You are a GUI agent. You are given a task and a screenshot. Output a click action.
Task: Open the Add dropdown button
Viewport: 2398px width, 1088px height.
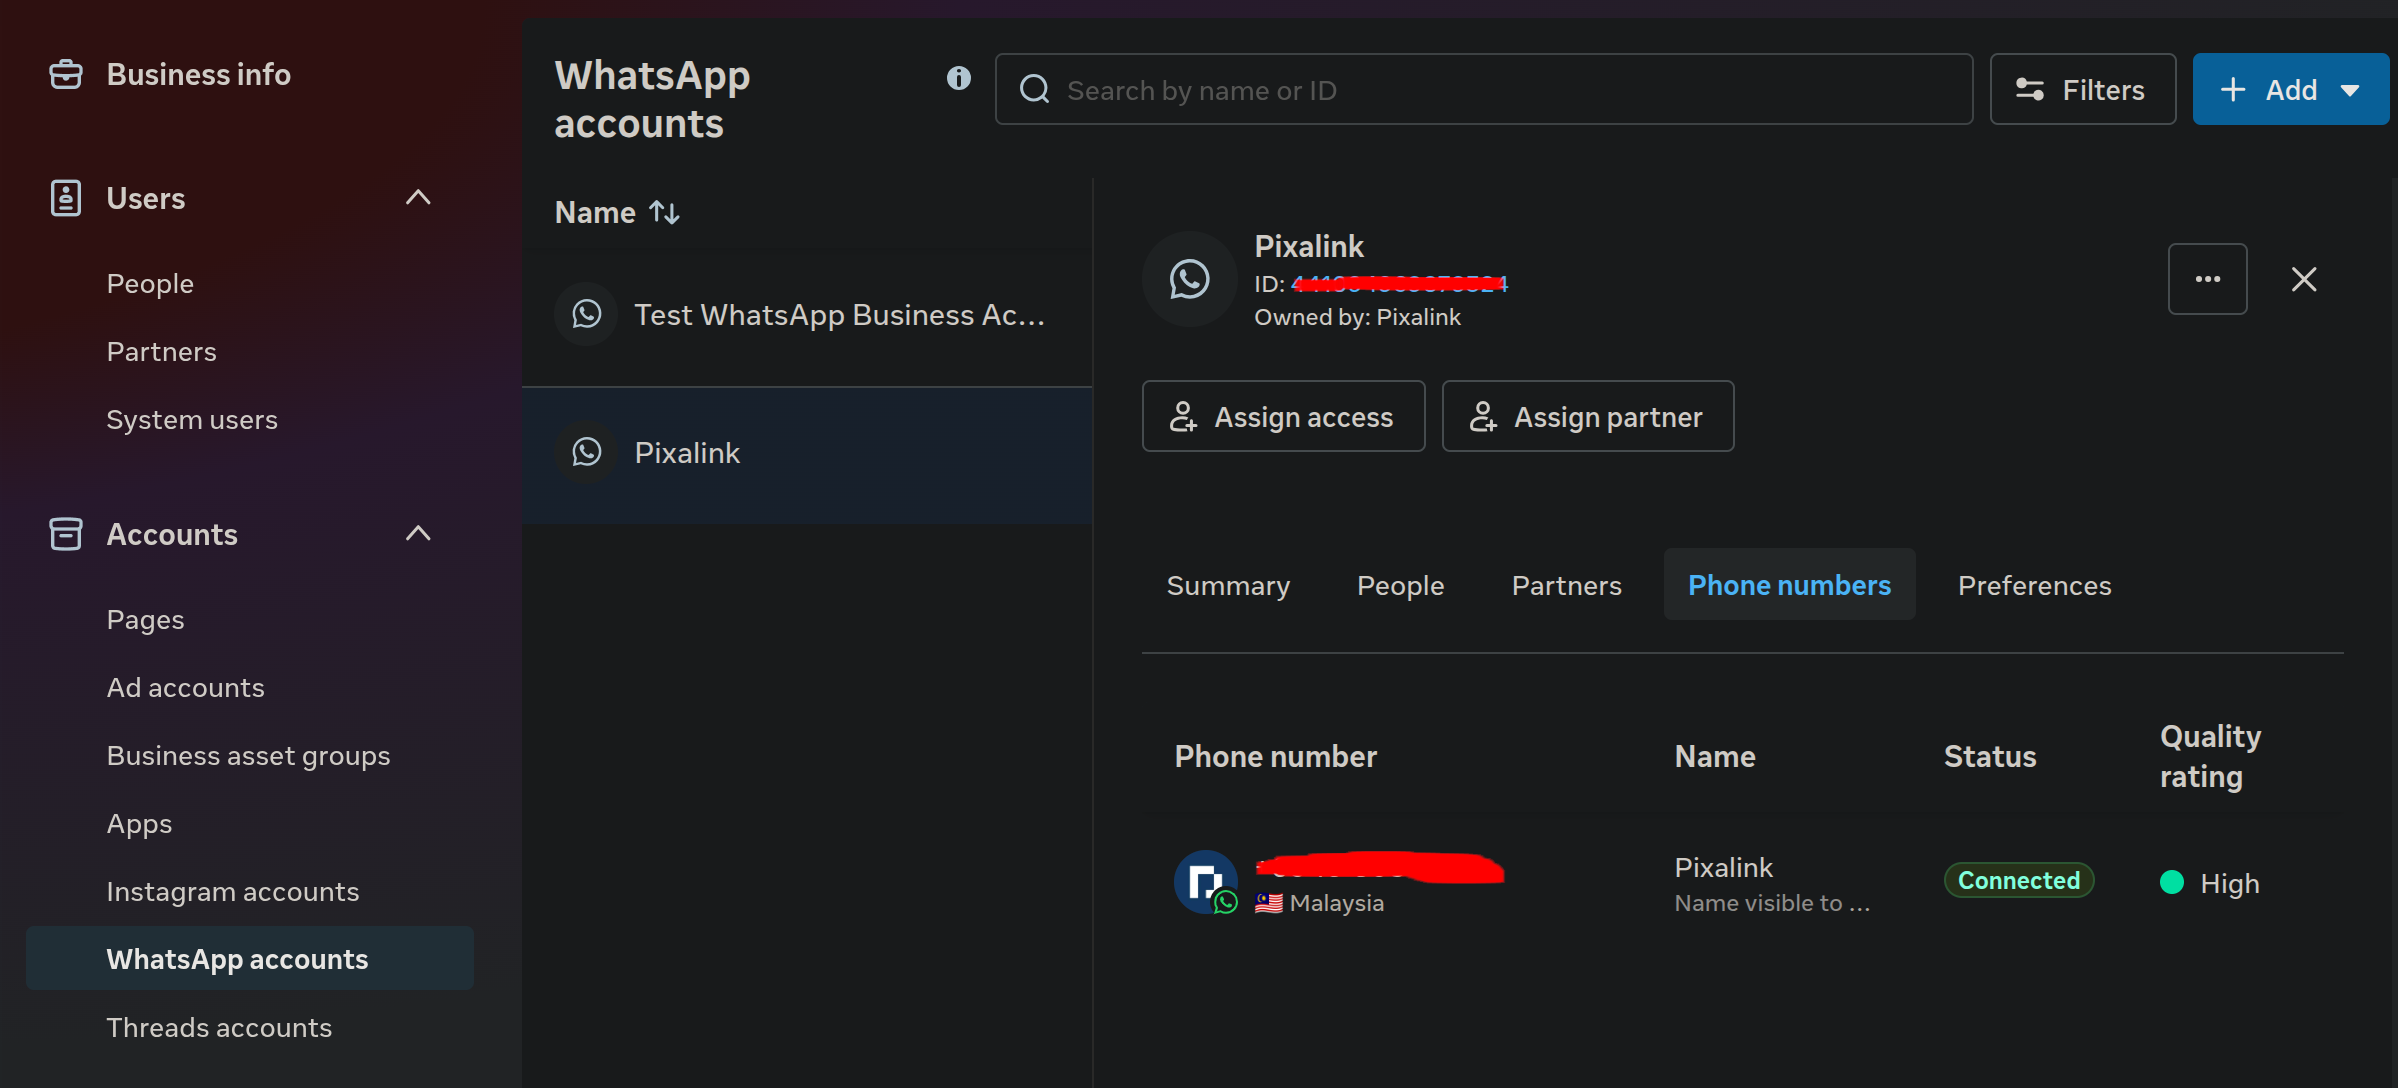(2290, 89)
